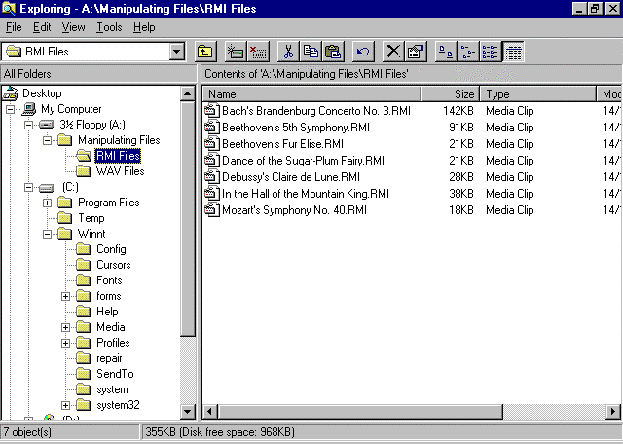Click the Delete X toolbar icon
623x444 pixels.
pos(394,51)
